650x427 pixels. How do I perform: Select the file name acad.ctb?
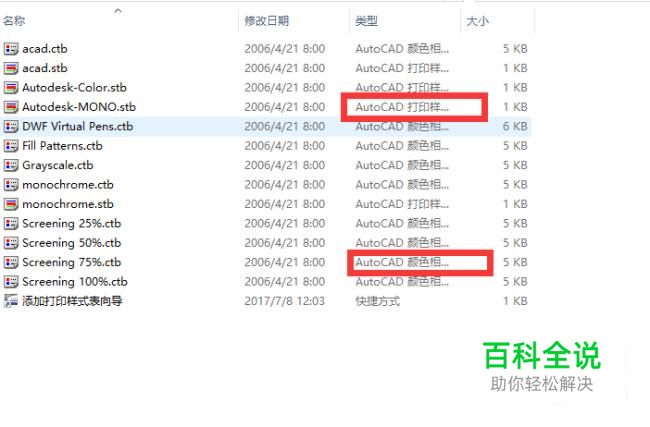[45, 49]
